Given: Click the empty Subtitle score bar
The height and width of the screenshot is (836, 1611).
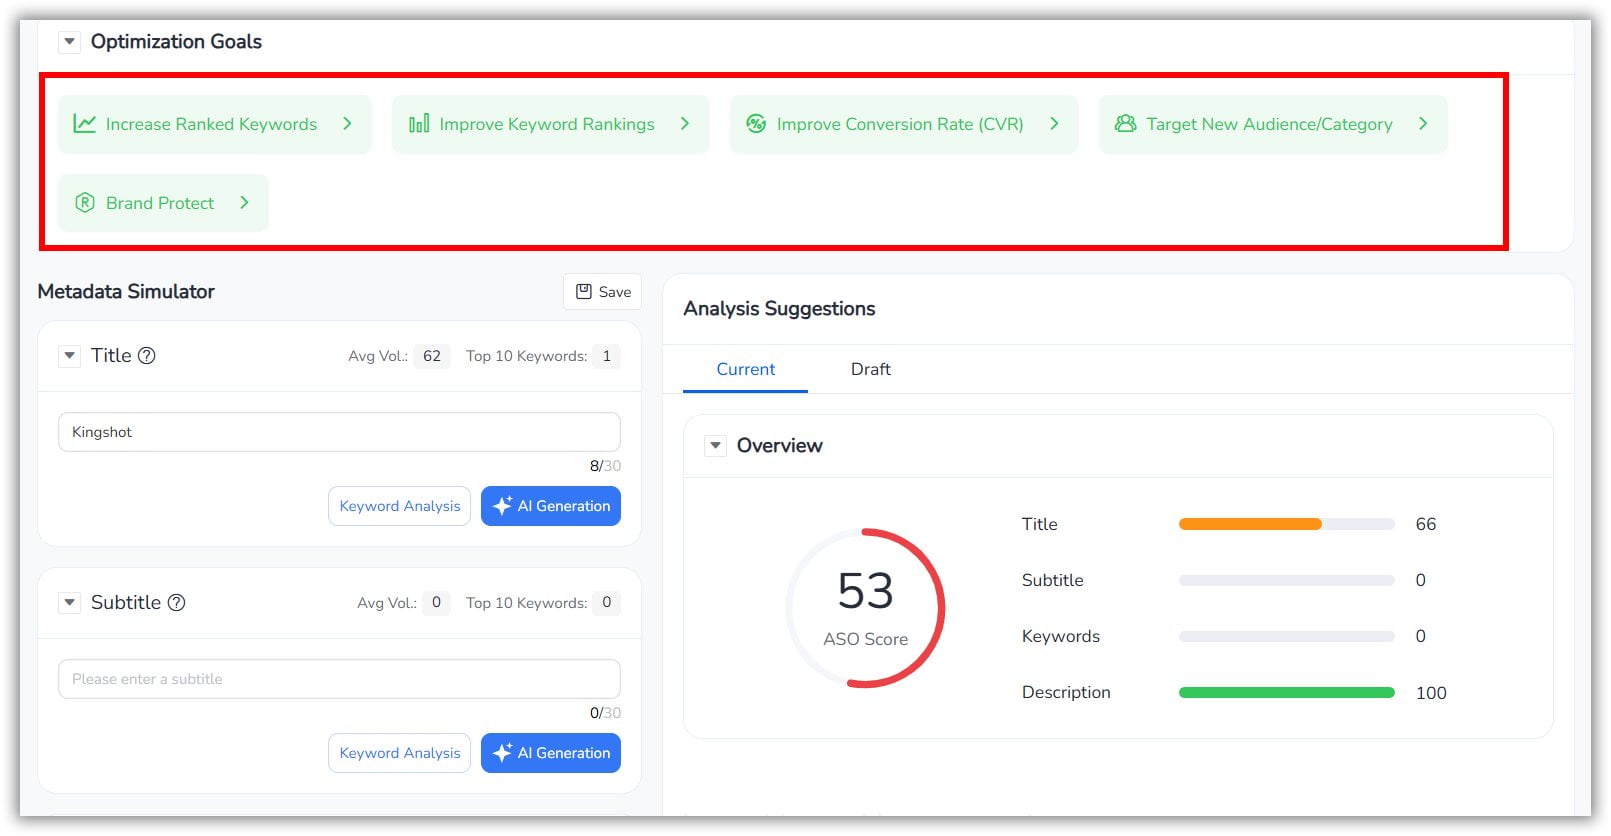Looking at the screenshot, I should pyautogui.click(x=1287, y=580).
